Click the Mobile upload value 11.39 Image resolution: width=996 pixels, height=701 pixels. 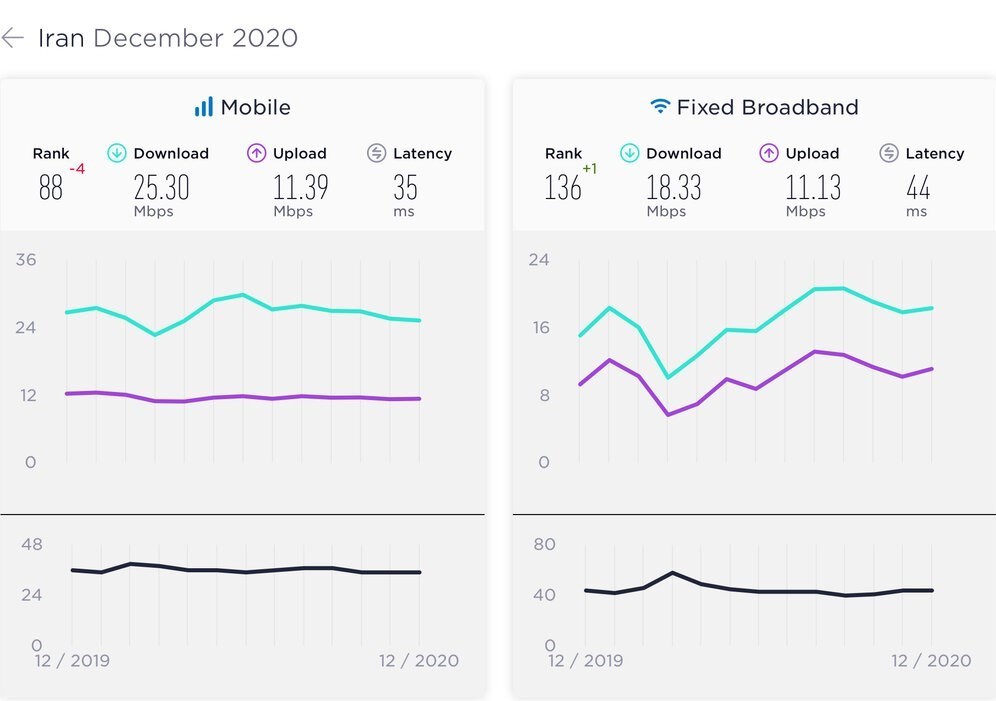point(301,187)
